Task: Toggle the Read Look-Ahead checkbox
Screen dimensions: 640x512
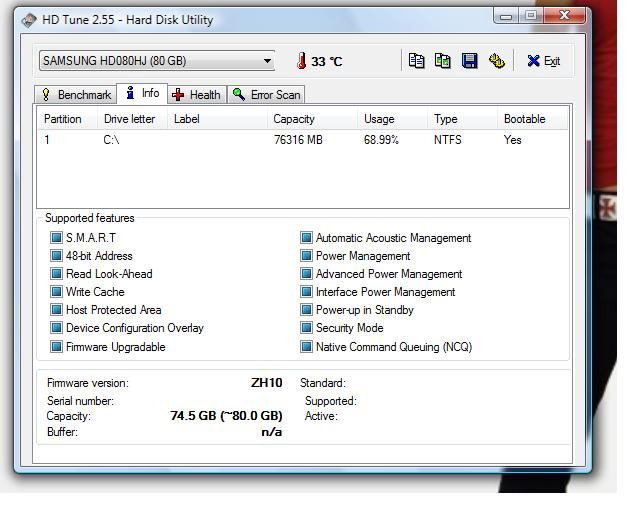Action: pos(56,274)
